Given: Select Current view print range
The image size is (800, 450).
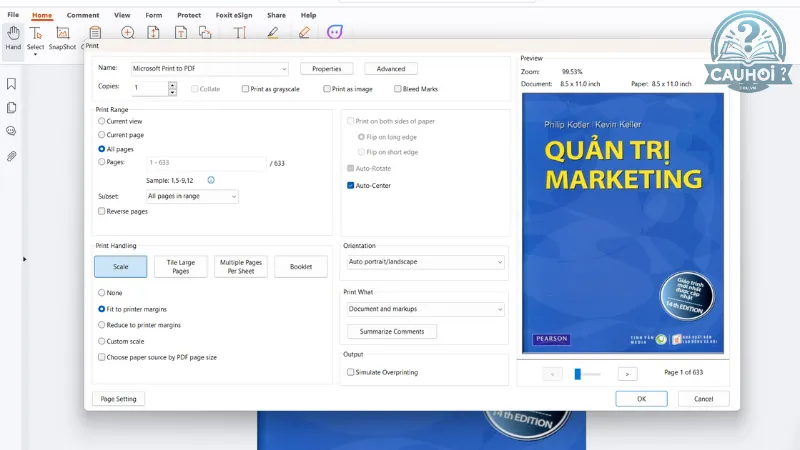Looking at the screenshot, I should pos(102,121).
